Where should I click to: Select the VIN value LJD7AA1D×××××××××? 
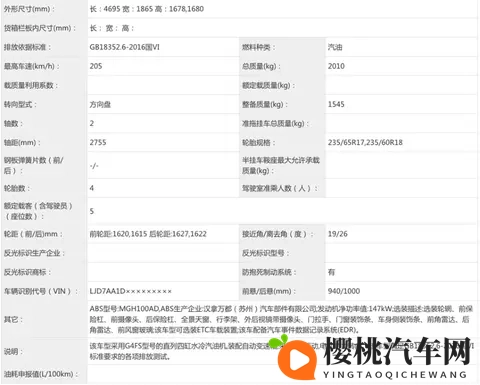click(x=130, y=291)
